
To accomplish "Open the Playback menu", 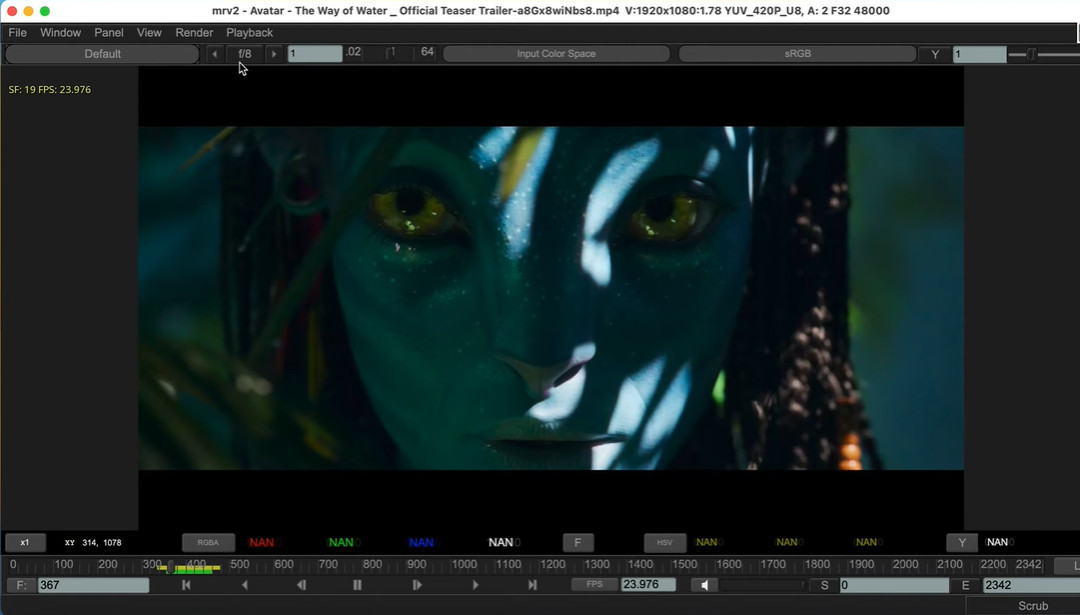I will pyautogui.click(x=249, y=32).
